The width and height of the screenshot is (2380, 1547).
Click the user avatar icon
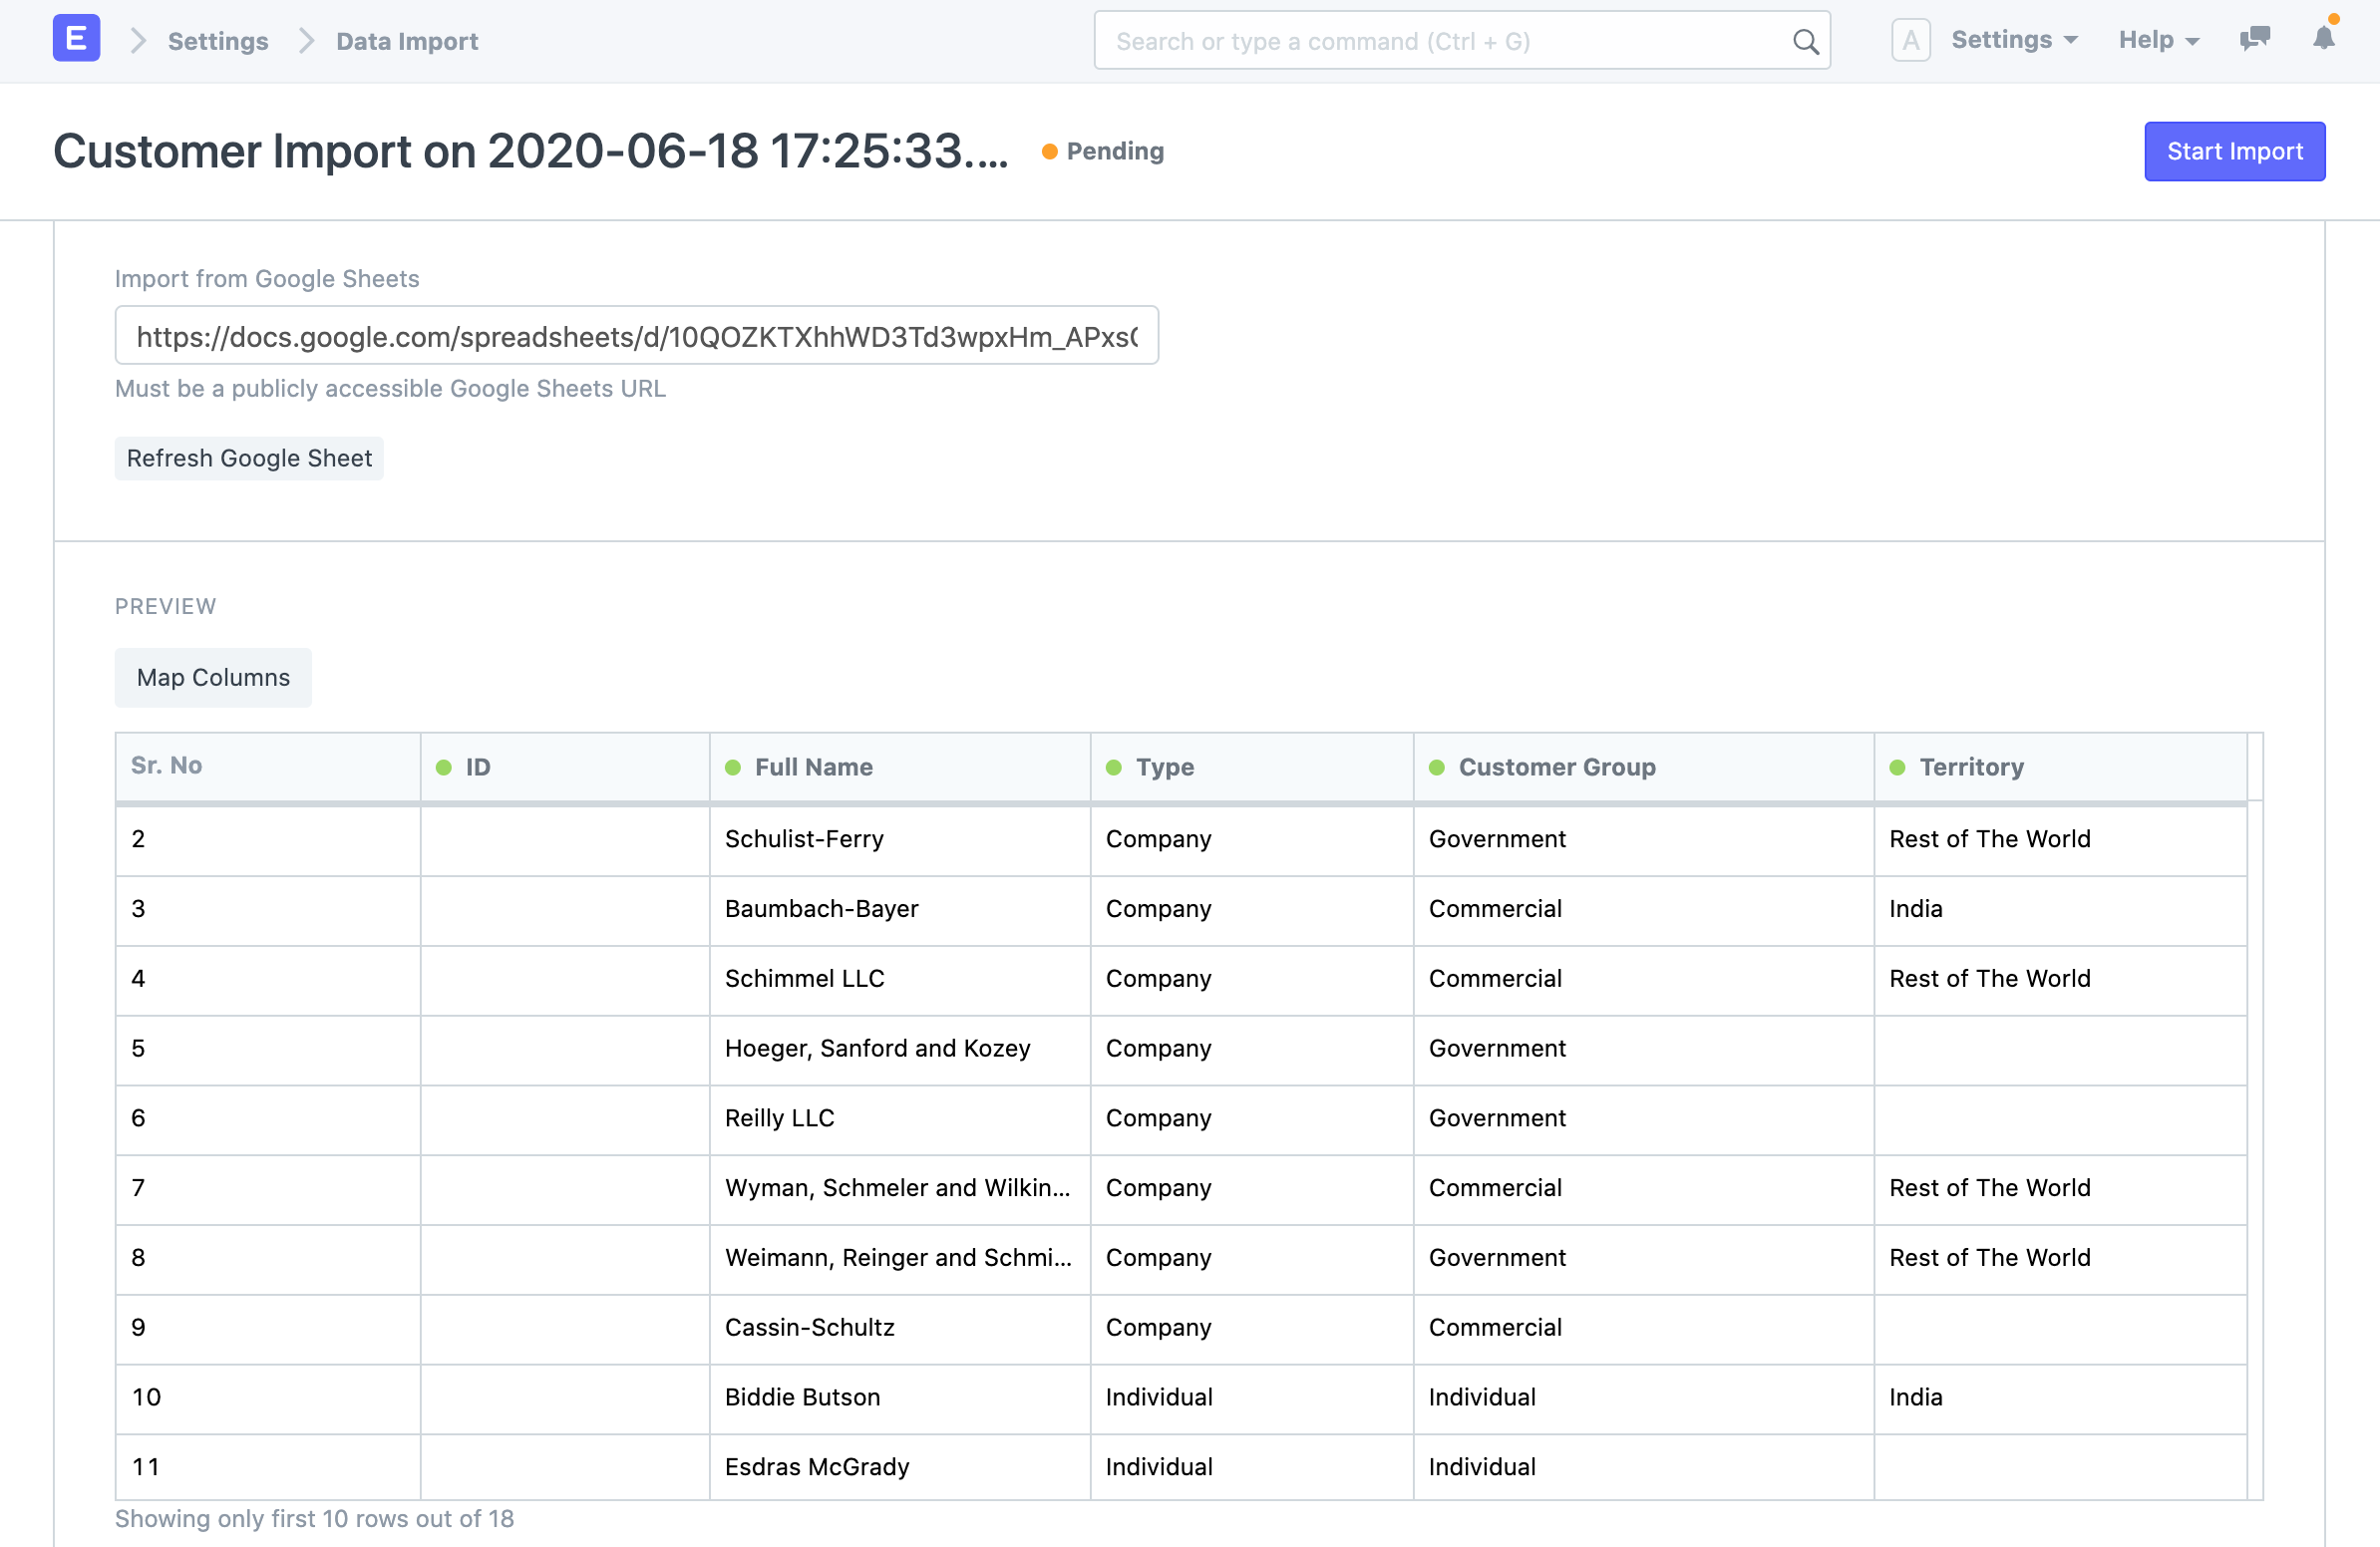coord(1911,39)
